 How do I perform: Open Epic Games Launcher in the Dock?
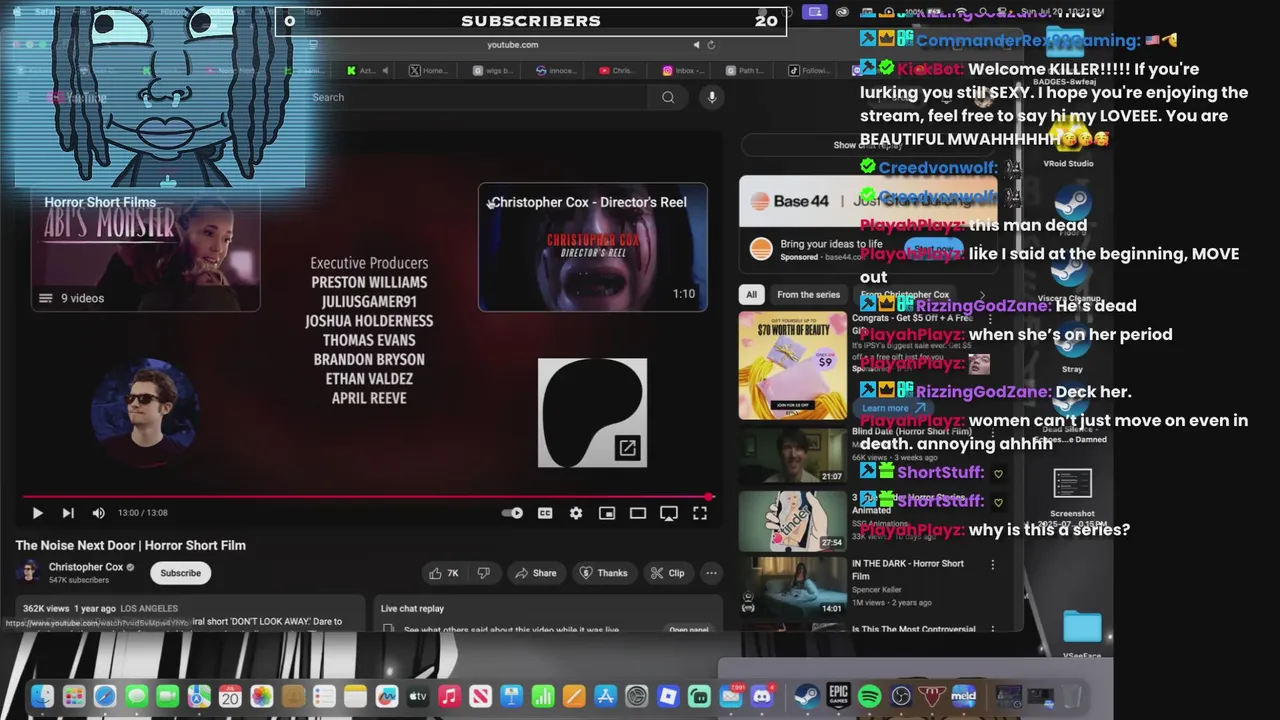(838, 696)
